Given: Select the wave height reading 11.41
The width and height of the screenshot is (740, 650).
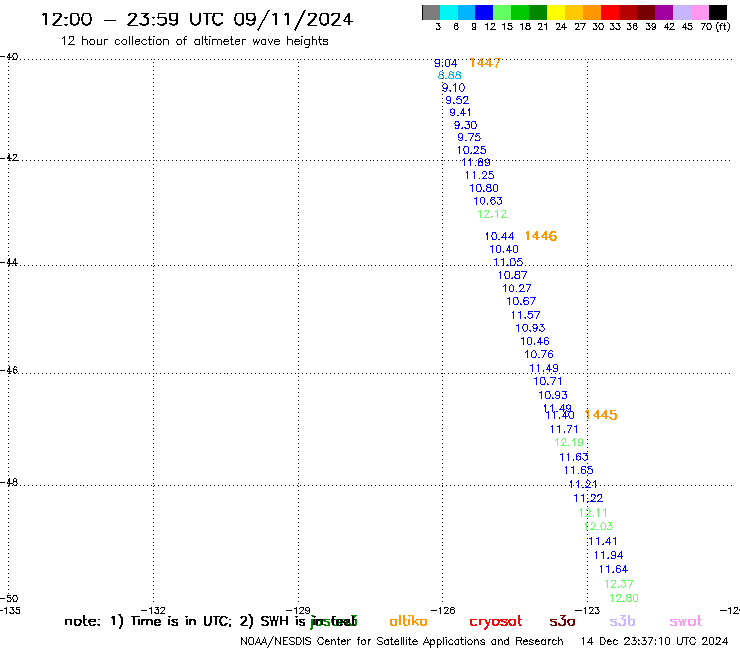Looking at the screenshot, I should (603, 541).
